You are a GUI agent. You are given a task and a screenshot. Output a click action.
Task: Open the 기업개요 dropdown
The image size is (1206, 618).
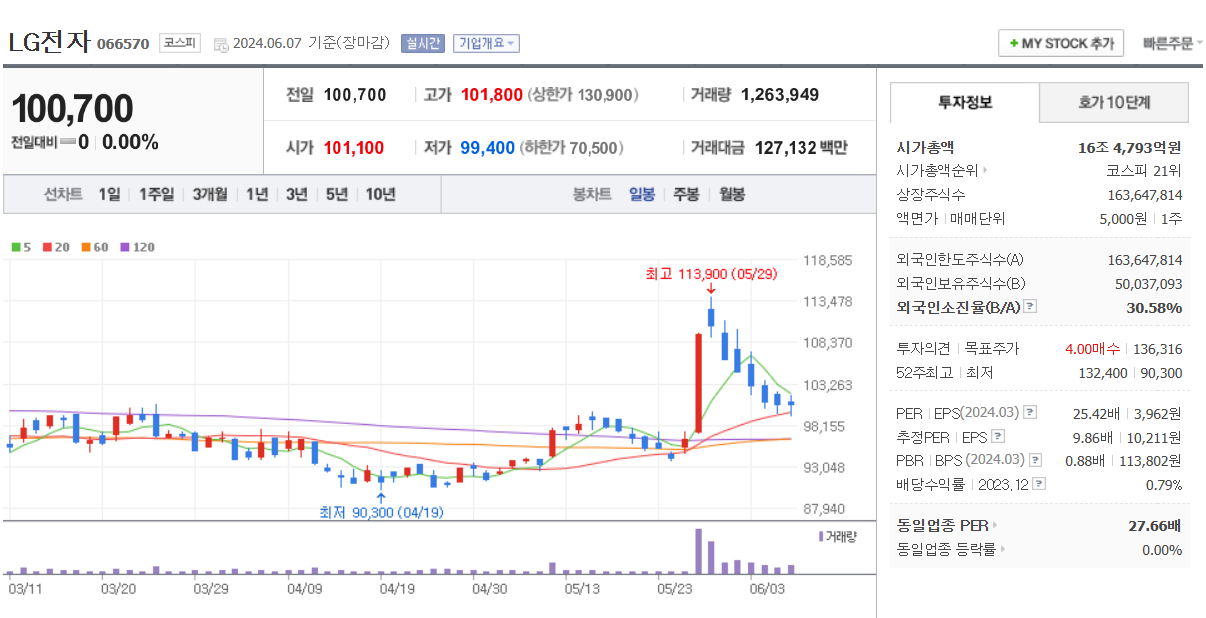pyautogui.click(x=486, y=44)
